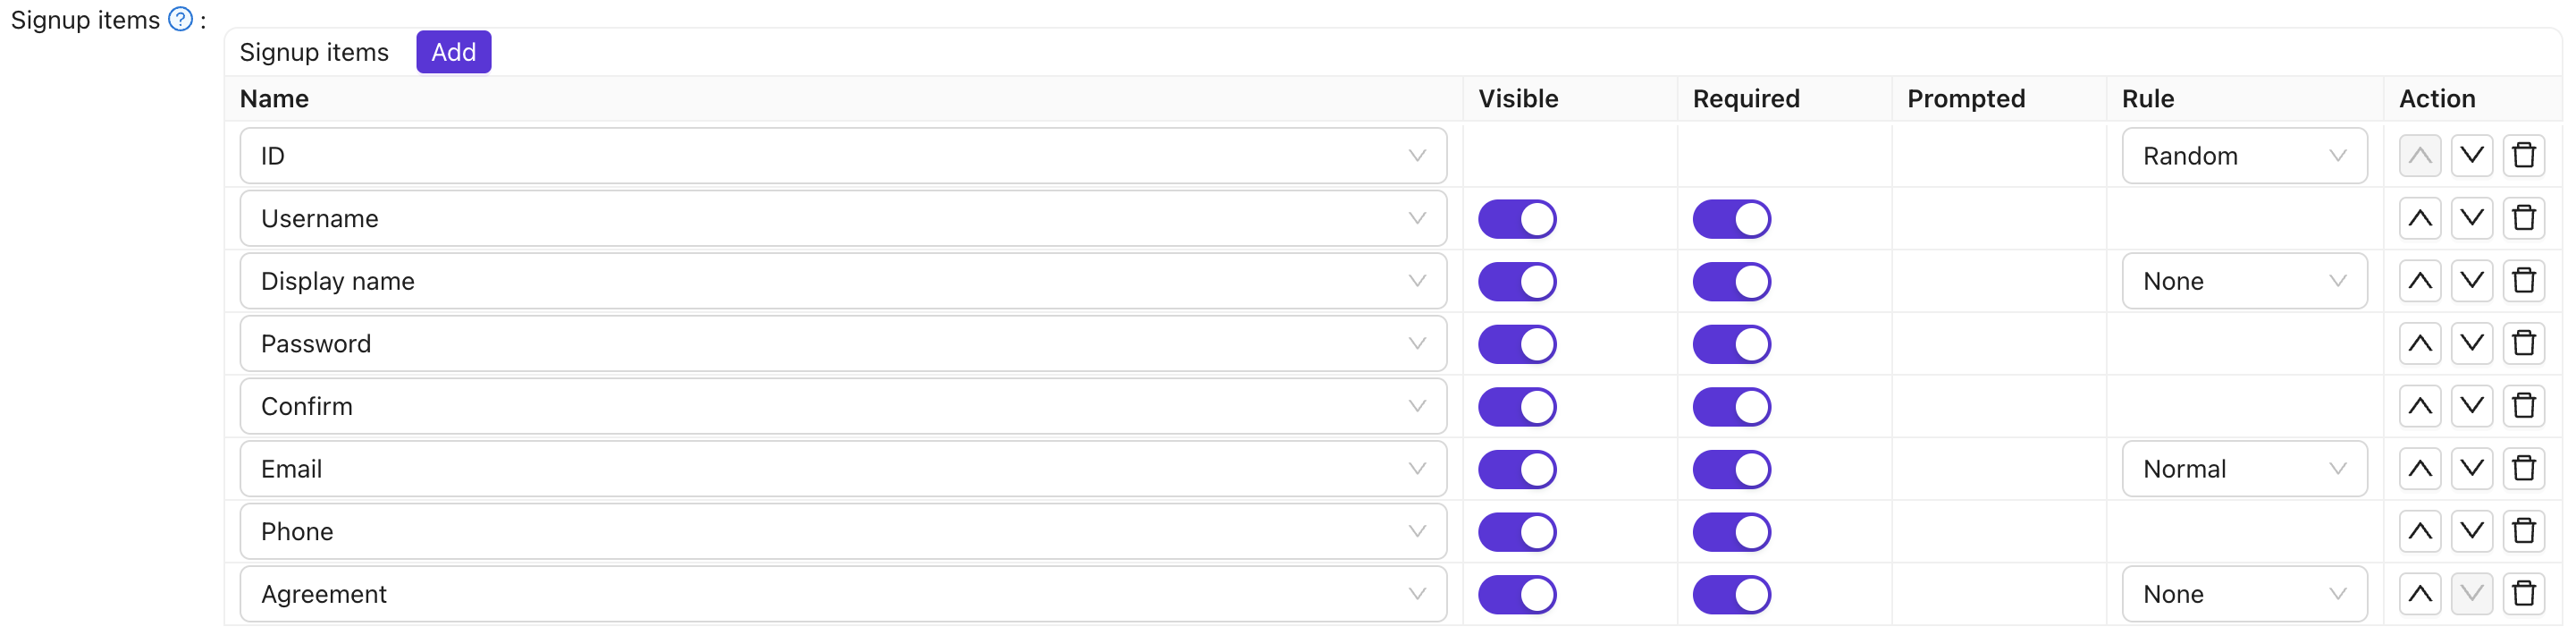
Task: Disable the Visible toggle for Username
Action: coord(1517,218)
